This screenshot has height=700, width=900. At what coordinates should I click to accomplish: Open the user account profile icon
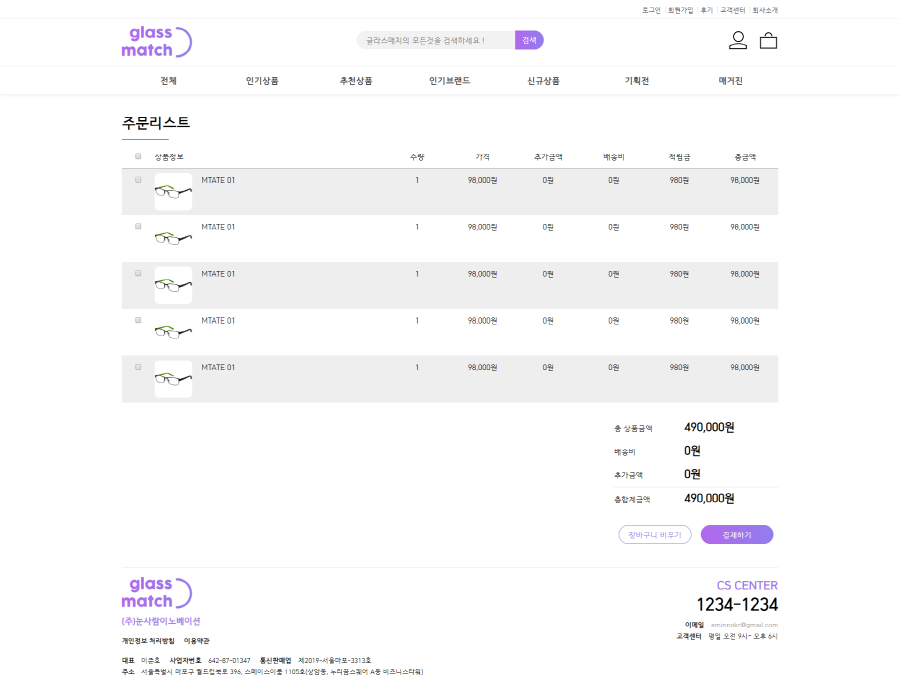click(738, 40)
